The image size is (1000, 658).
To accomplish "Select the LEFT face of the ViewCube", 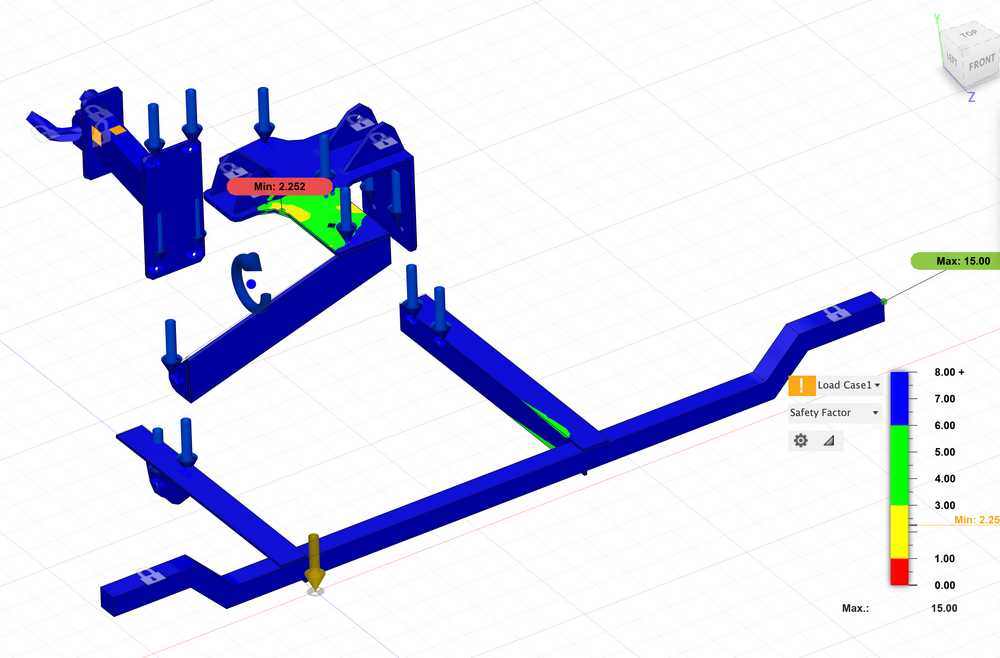I will coord(952,59).
